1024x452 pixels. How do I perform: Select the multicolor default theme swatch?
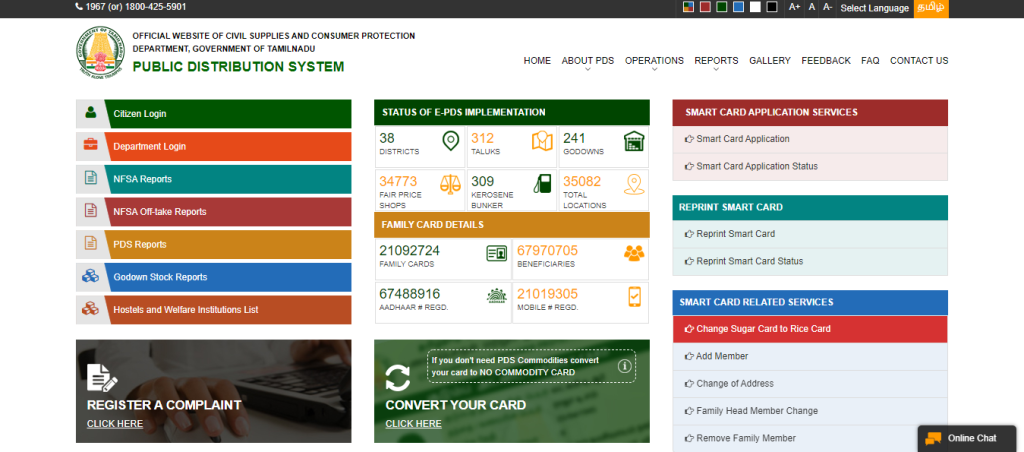click(x=688, y=7)
